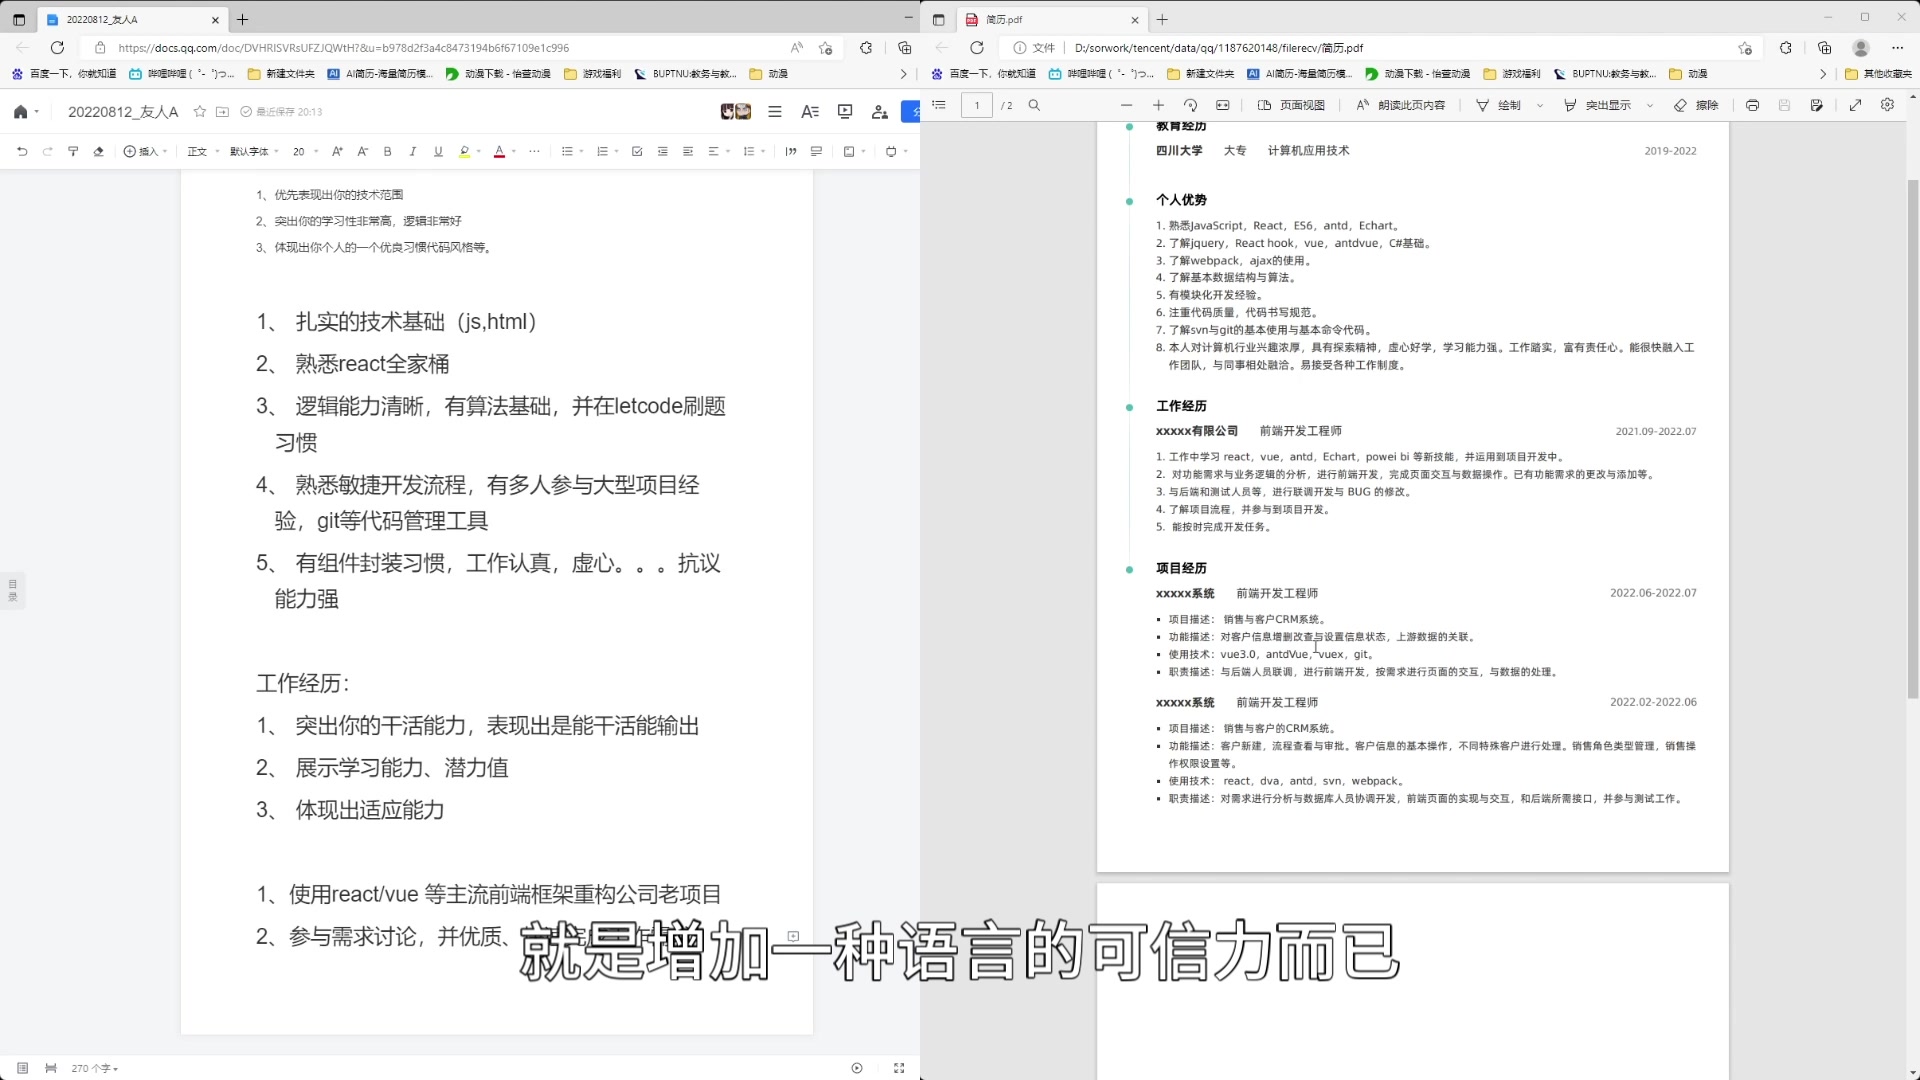Click the 数字文体 font style dropdown
Viewport: 1920px width, 1080px height.
253,150
